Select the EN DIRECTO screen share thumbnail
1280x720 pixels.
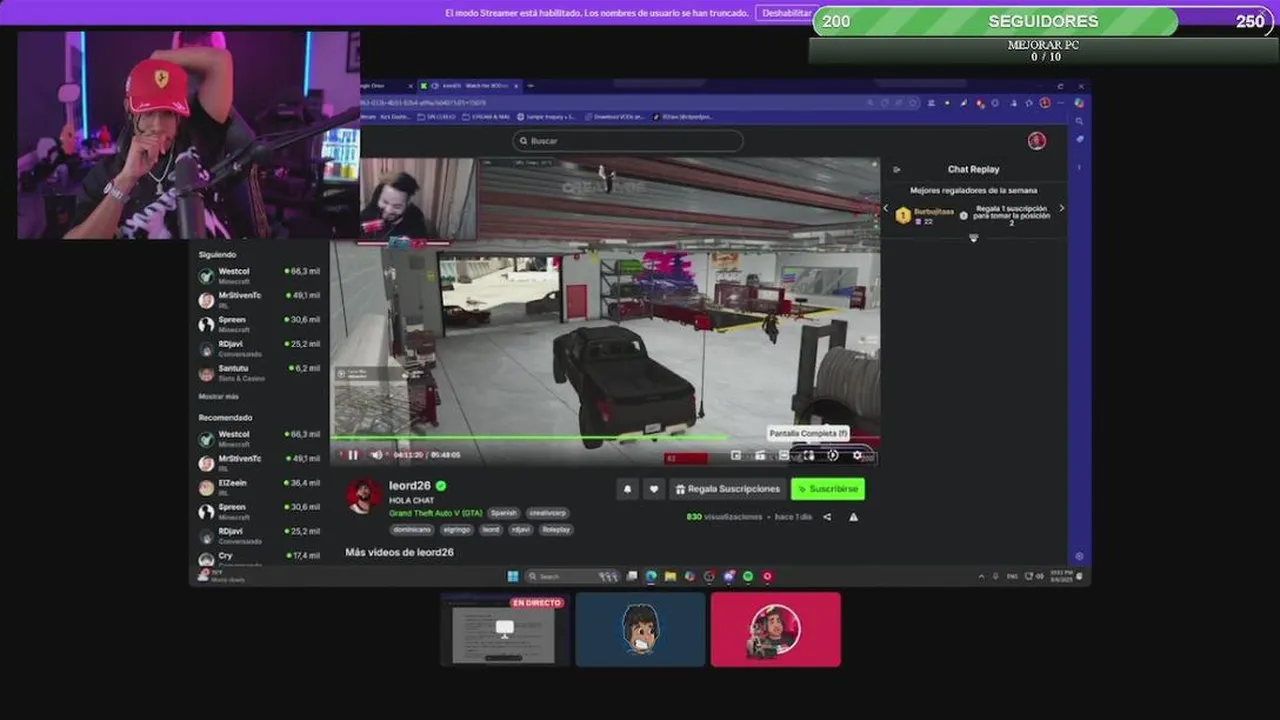[505, 629]
